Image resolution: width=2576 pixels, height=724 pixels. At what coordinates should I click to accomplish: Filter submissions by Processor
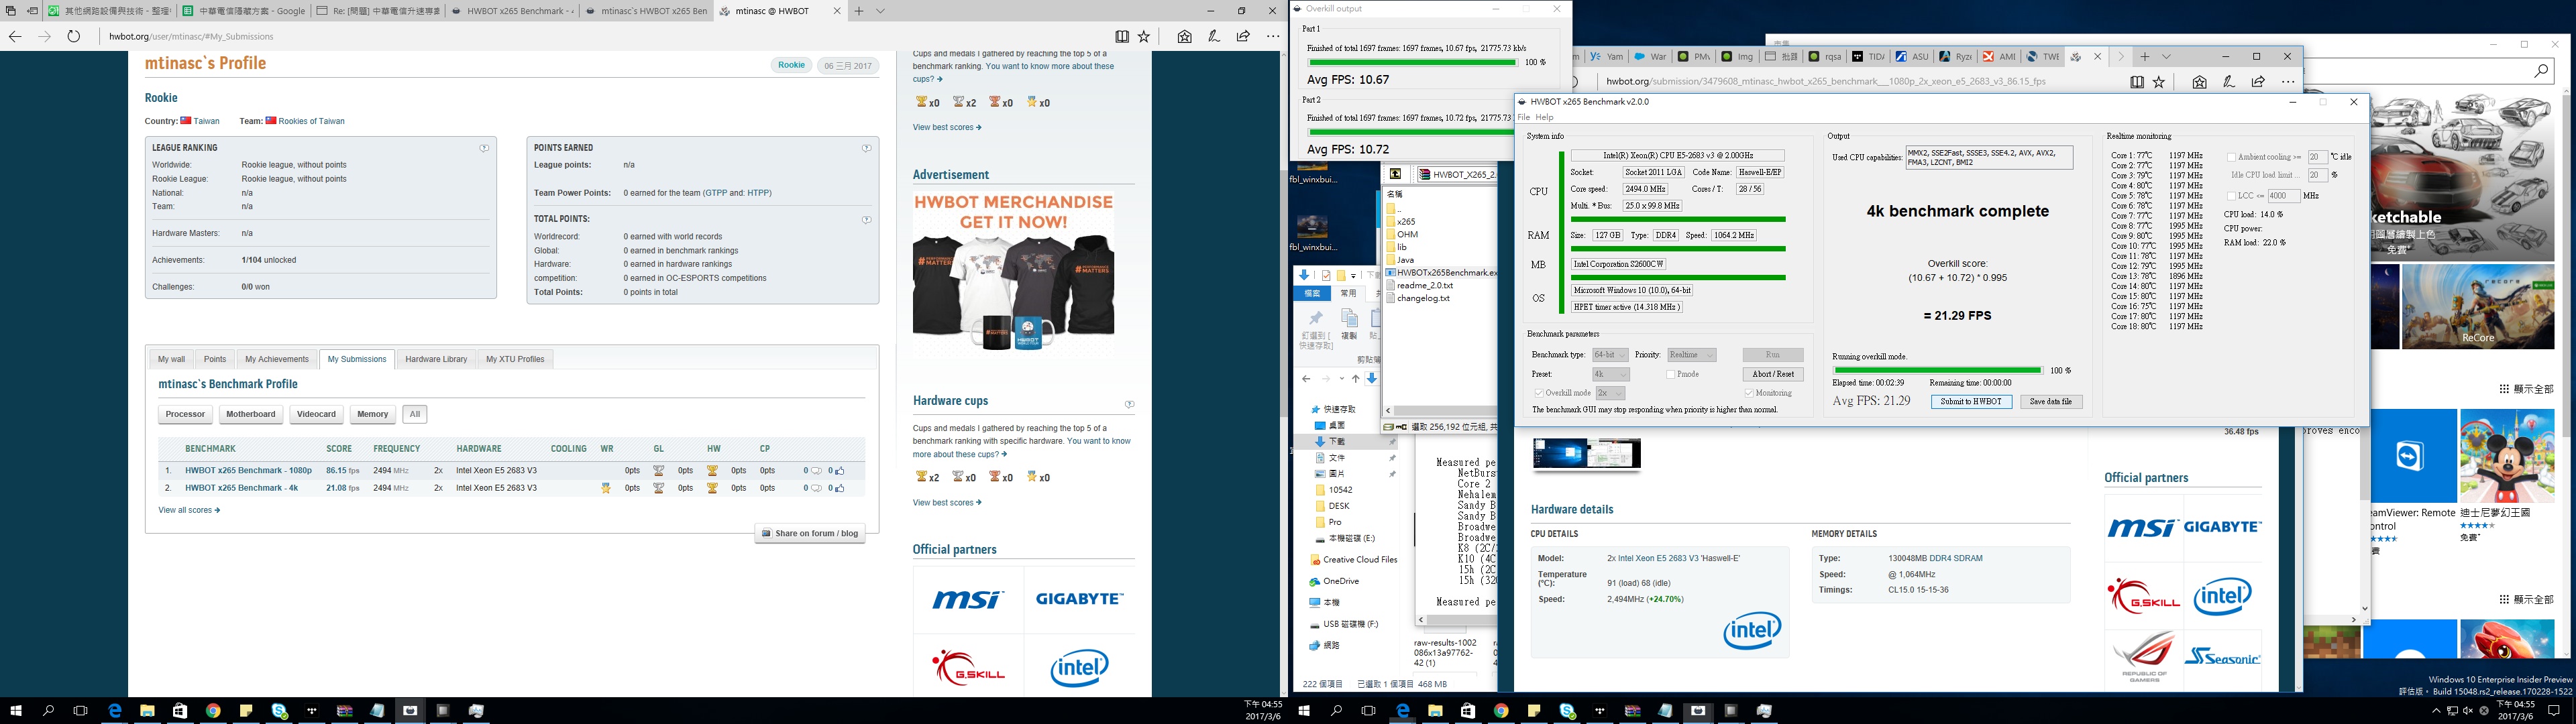(185, 414)
